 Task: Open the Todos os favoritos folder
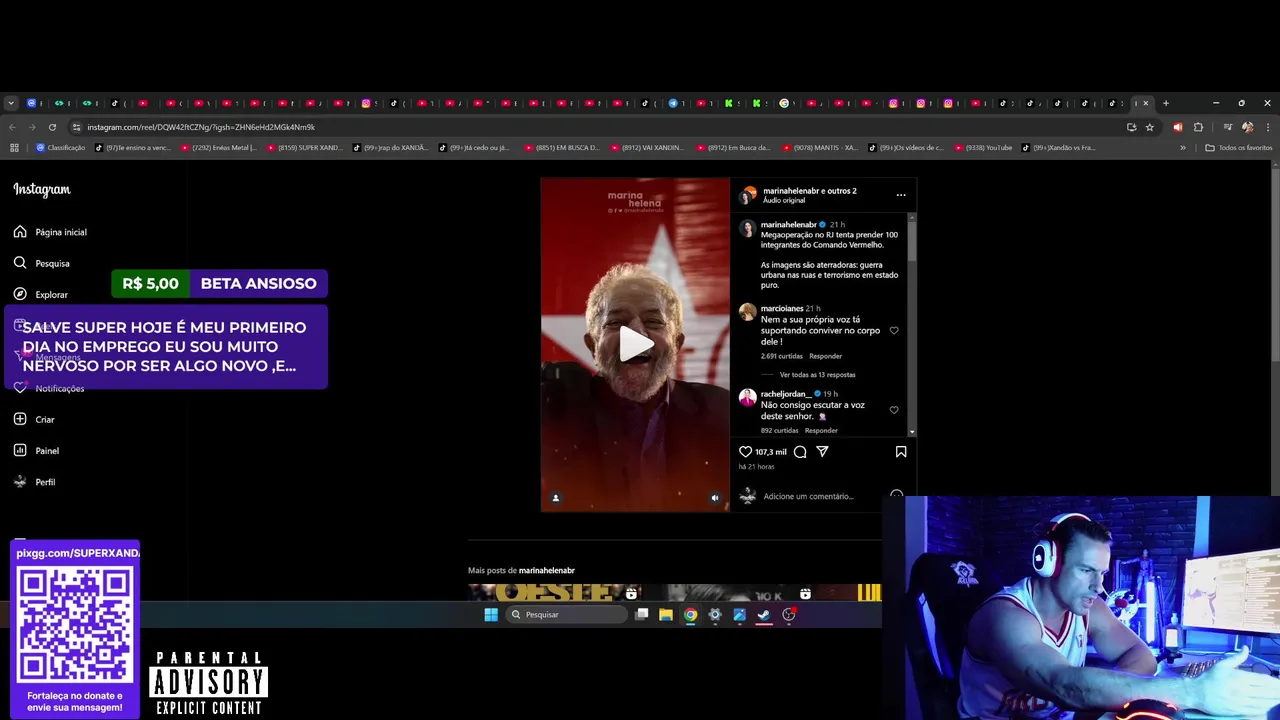[1239, 148]
